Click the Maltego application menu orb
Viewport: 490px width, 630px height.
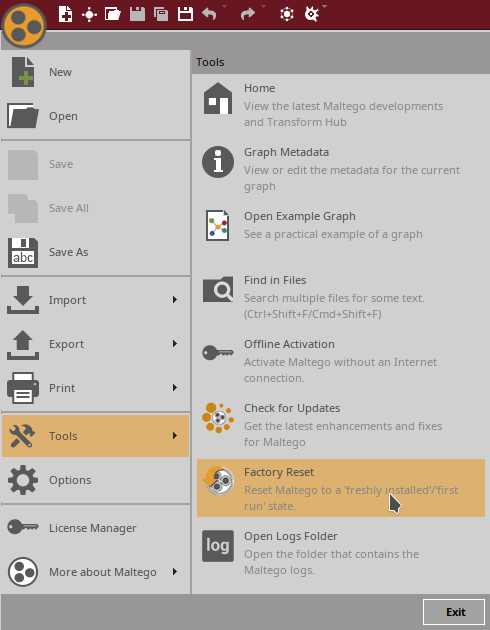point(24,27)
